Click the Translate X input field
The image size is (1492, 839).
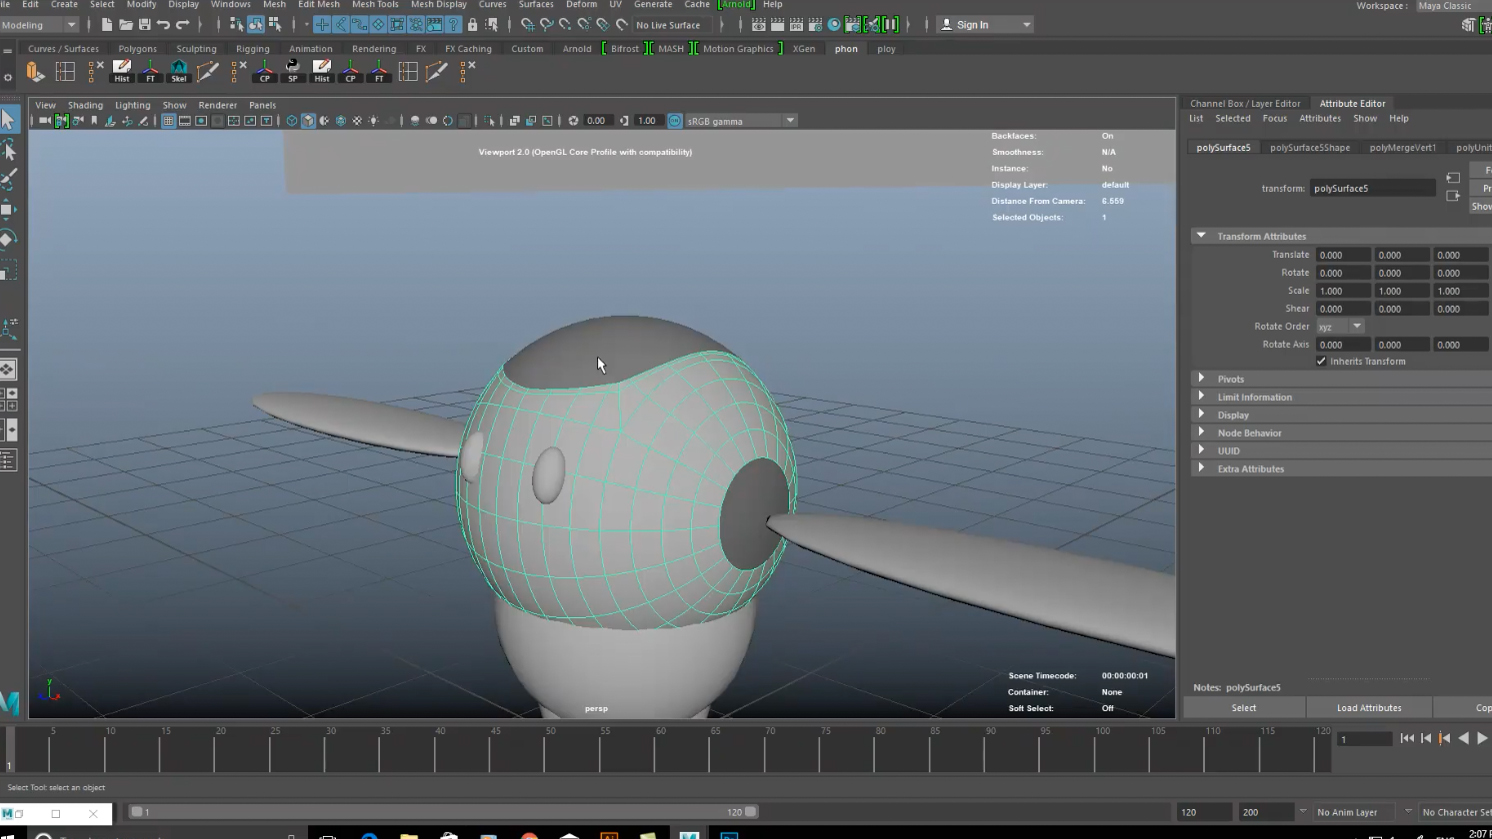(1342, 255)
